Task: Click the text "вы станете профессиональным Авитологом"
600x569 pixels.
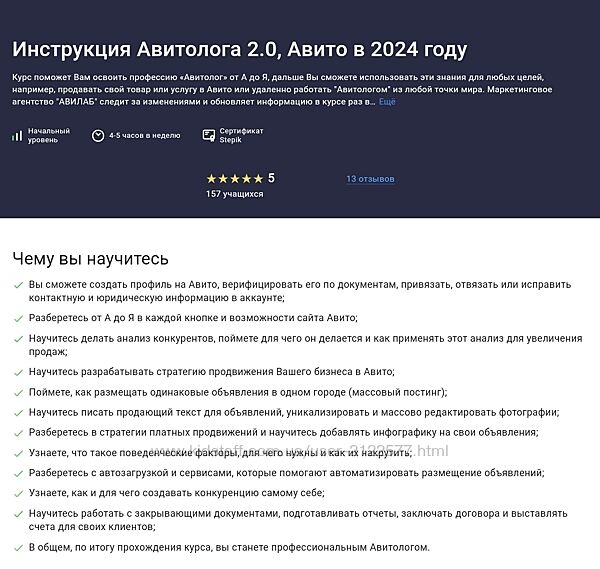Action: point(322,548)
